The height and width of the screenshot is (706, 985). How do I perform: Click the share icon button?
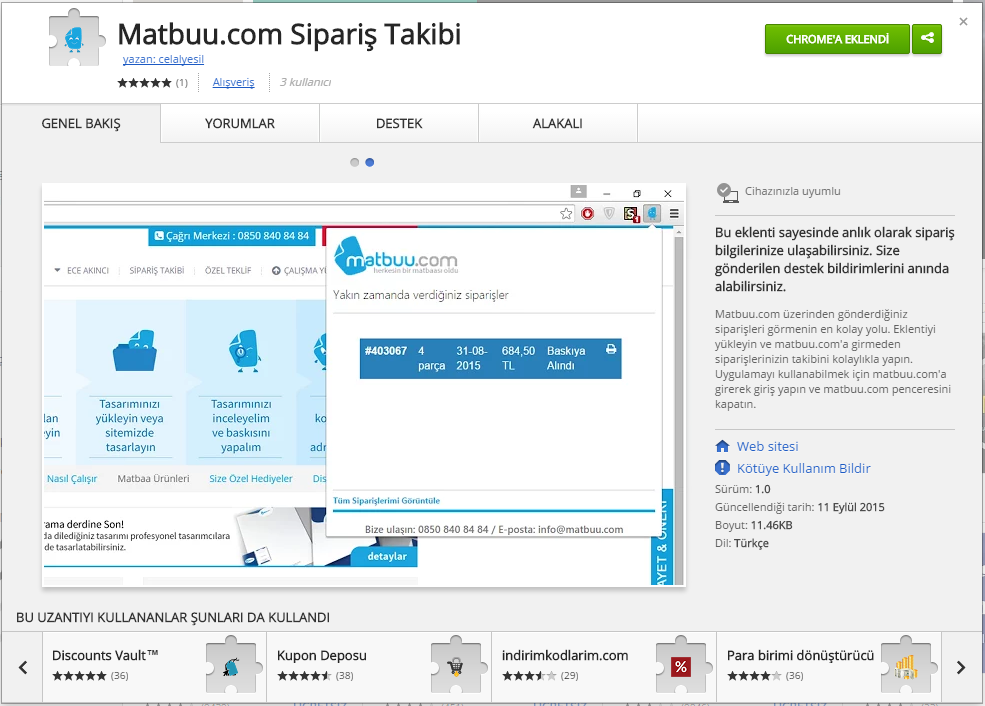[x=928, y=39]
